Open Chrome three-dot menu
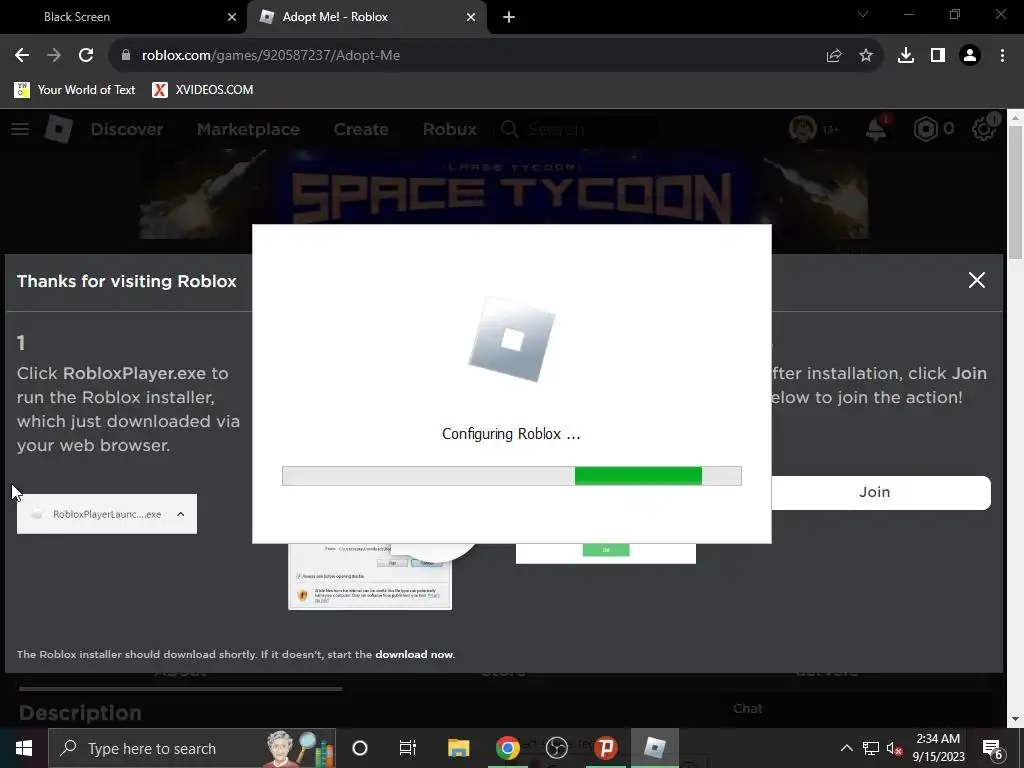The image size is (1024, 768). (1002, 56)
